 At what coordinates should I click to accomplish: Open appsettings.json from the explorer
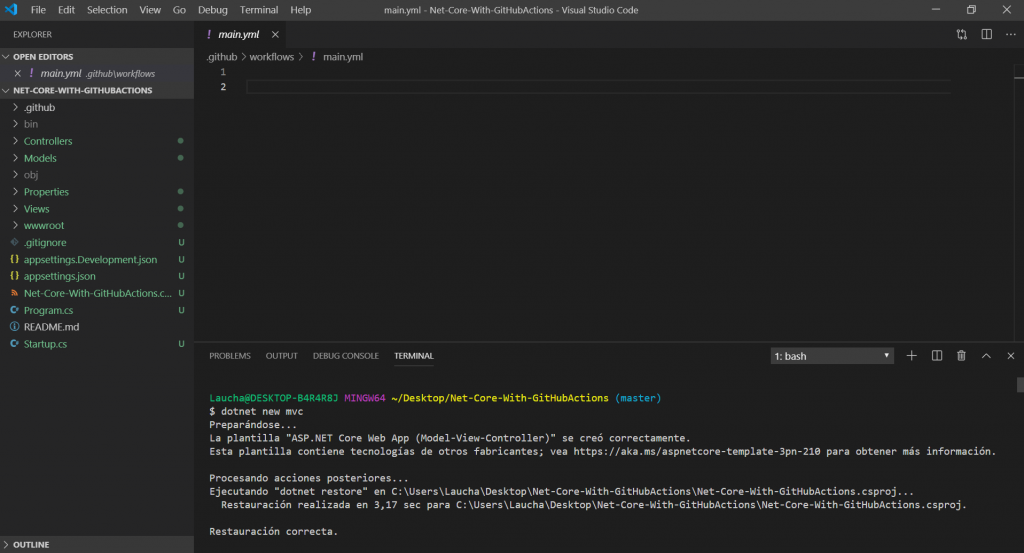pos(59,276)
